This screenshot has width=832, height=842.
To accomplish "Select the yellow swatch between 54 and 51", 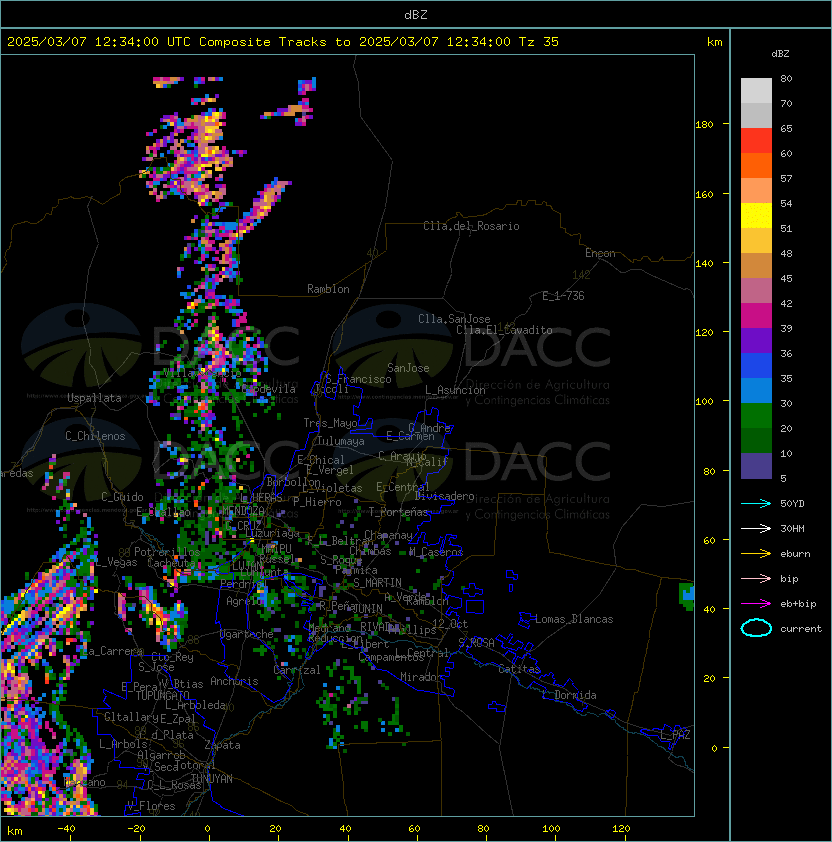I will (x=756, y=215).
